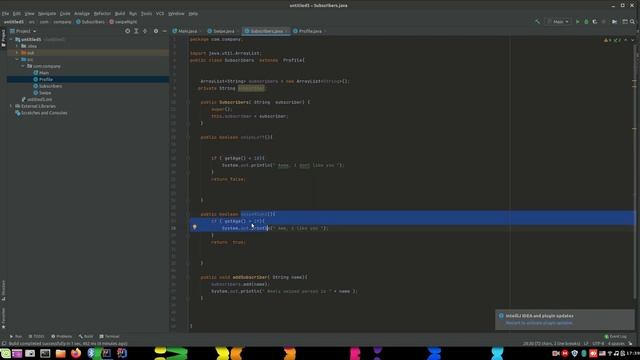Go to previous highlighted error arrow
This screenshot has height=360, width=640.
pos(626,40)
